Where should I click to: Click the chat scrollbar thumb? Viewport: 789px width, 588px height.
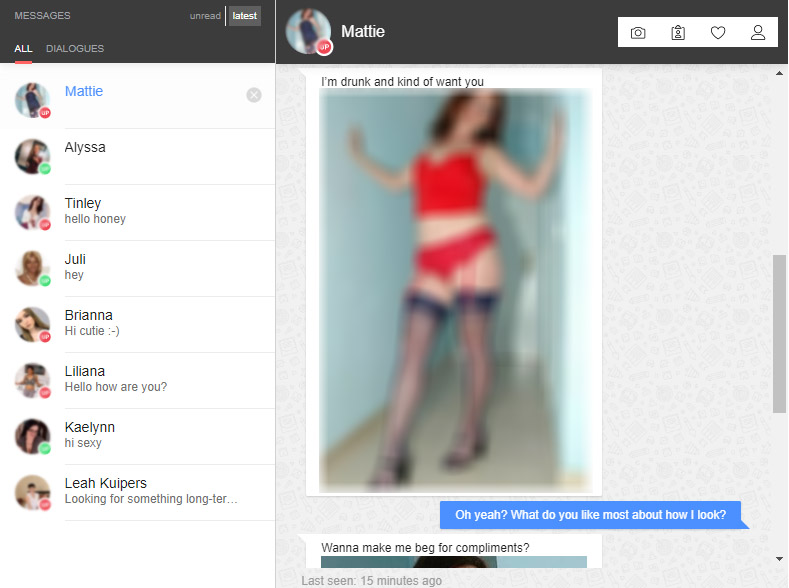779,334
